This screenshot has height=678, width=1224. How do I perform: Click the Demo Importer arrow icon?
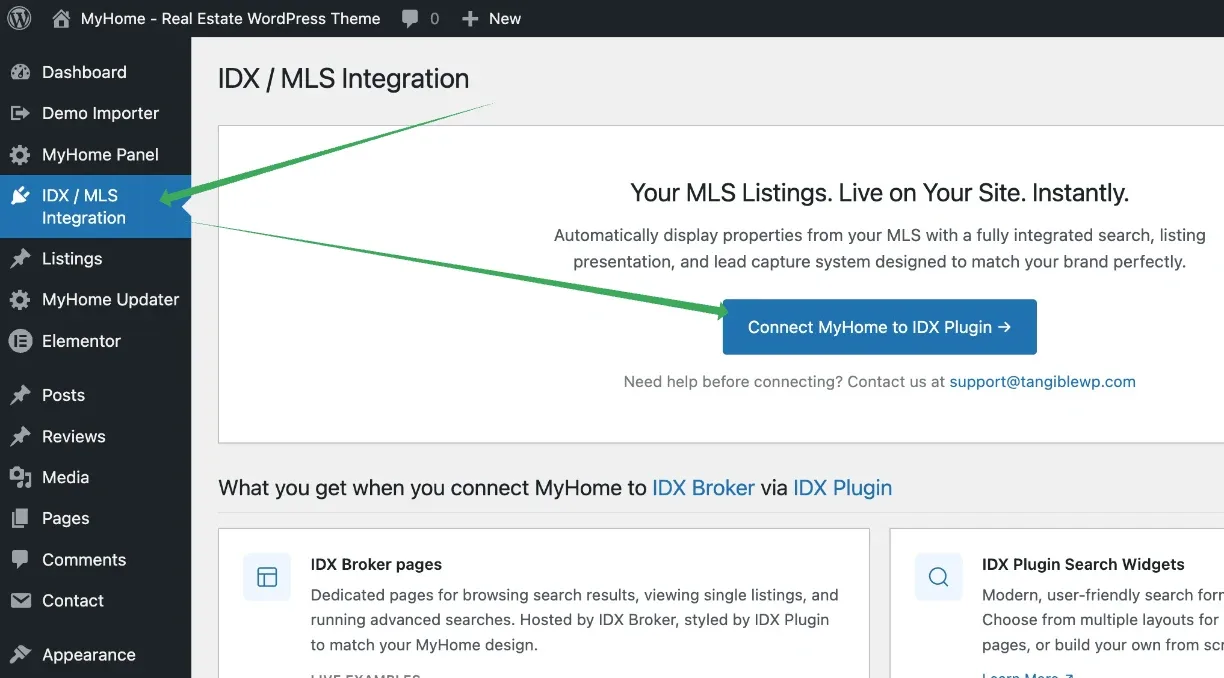pos(20,113)
